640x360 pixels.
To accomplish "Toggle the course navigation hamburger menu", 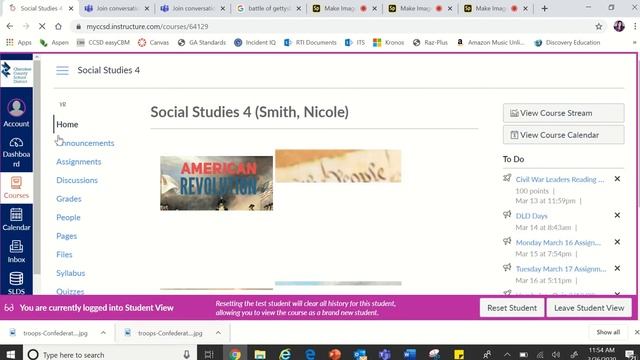I will (x=62, y=70).
